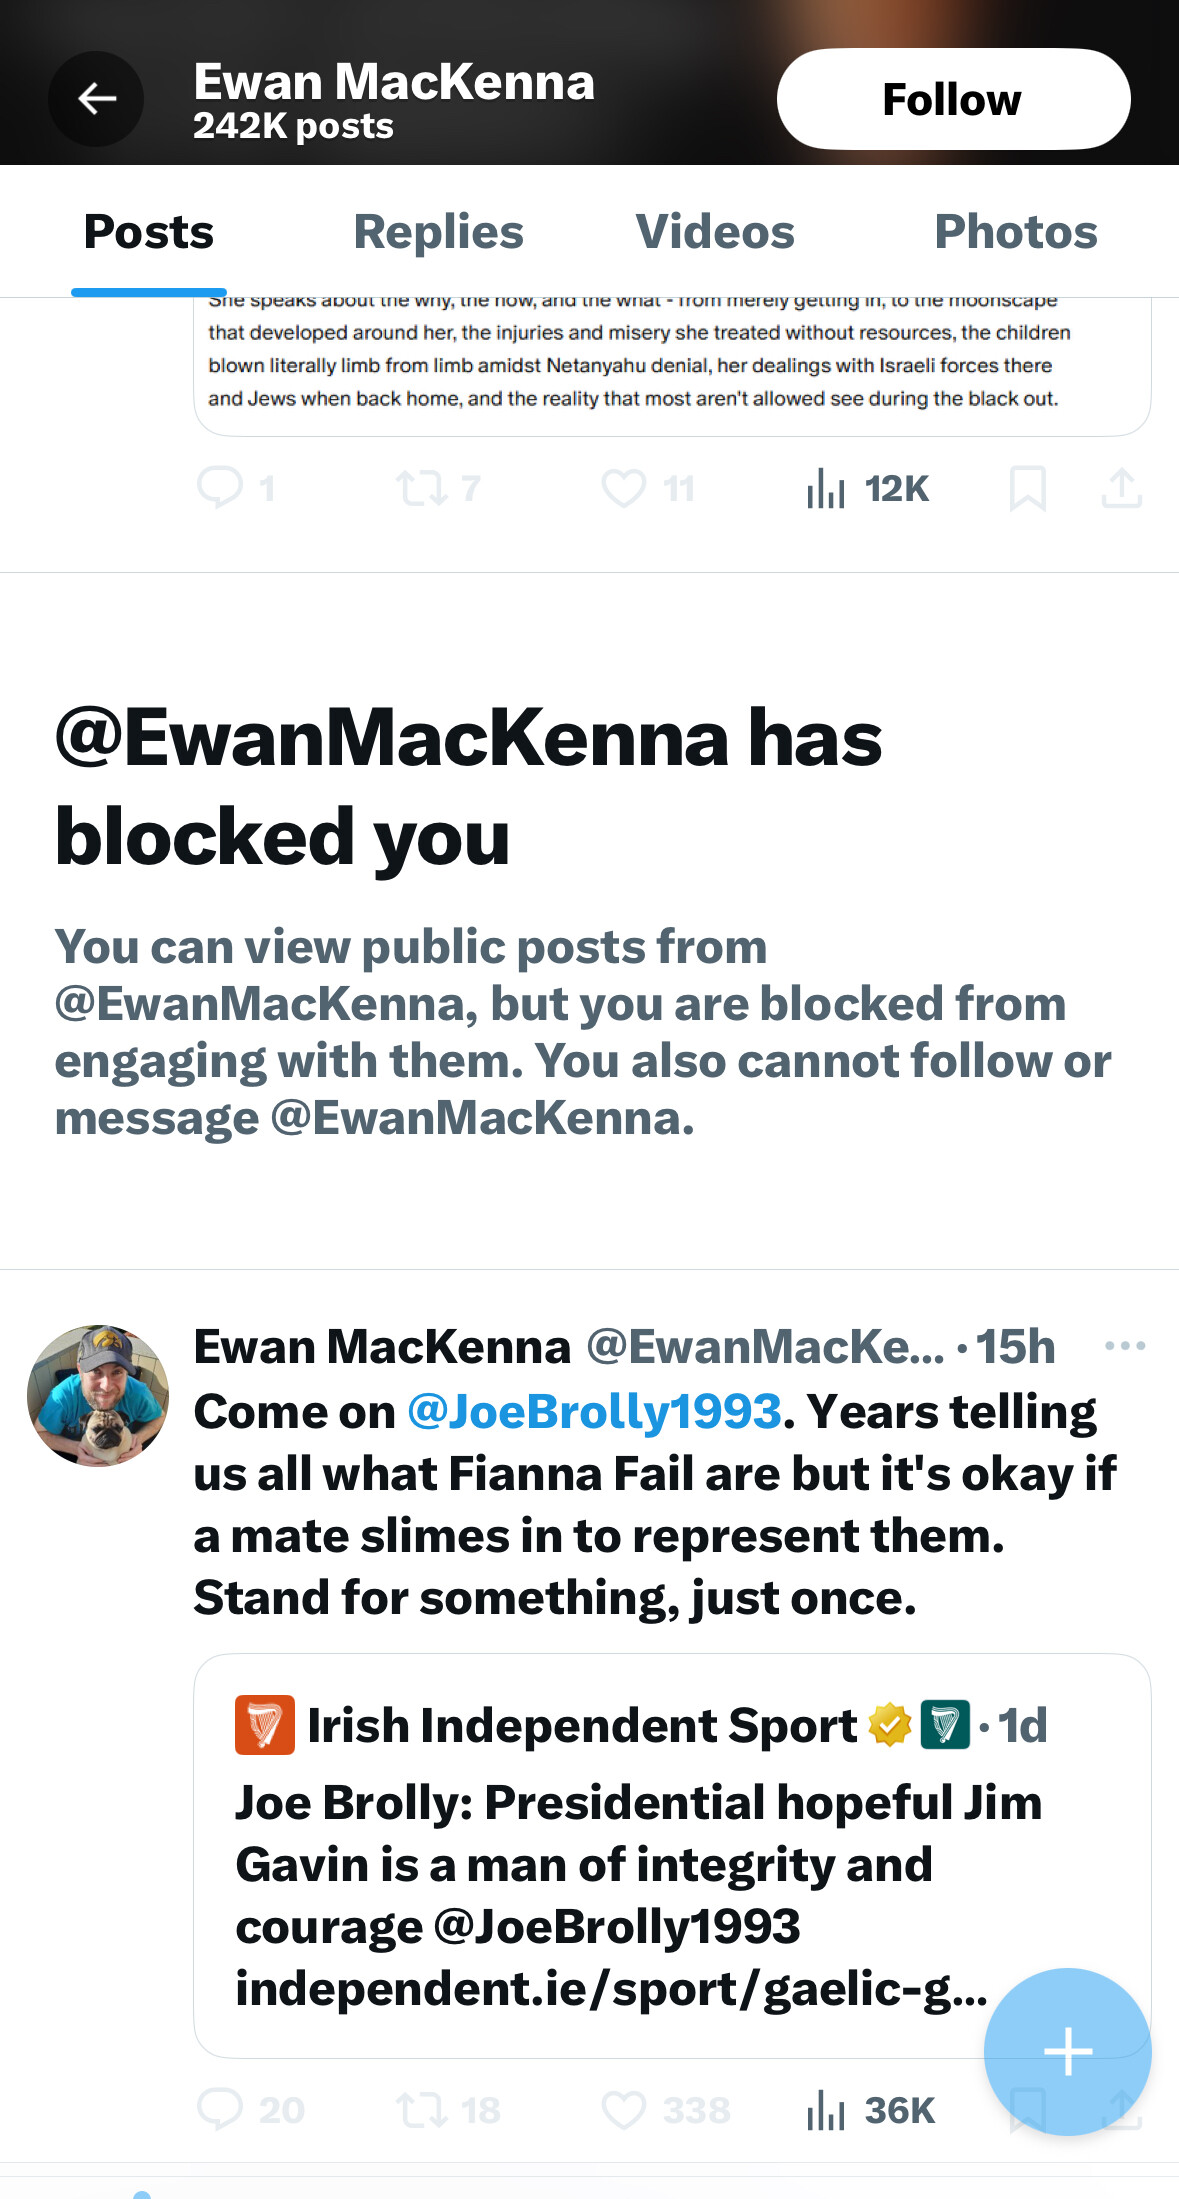Image resolution: width=1179 pixels, height=2199 pixels.
Task: Open the Videos tab
Action: click(715, 232)
